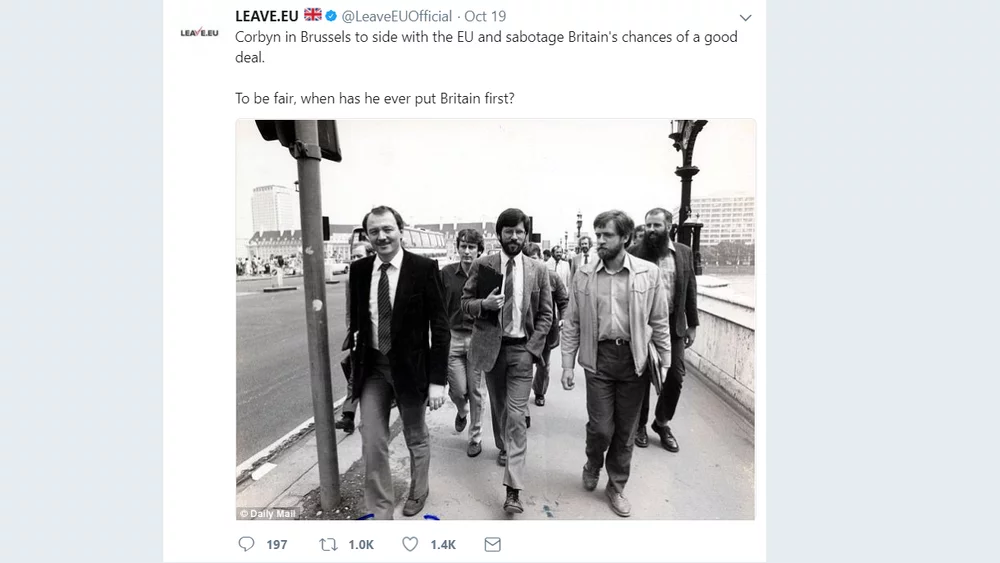Open the LEAVE.EU display name link
The width and height of the screenshot is (1000, 563).
tap(266, 16)
